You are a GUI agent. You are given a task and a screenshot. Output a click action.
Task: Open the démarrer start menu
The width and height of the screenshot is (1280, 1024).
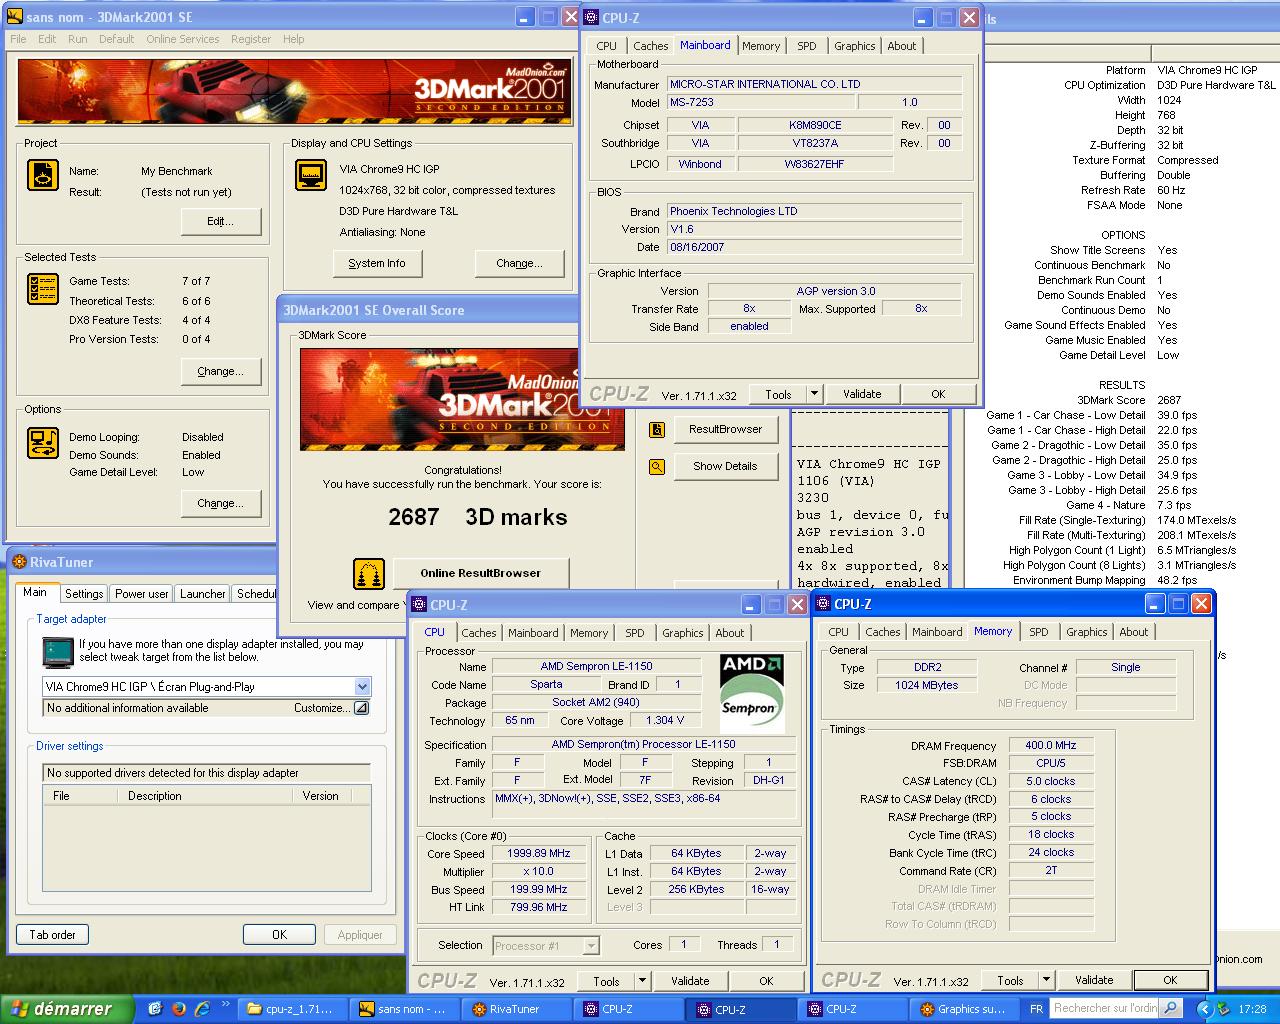(x=68, y=1009)
